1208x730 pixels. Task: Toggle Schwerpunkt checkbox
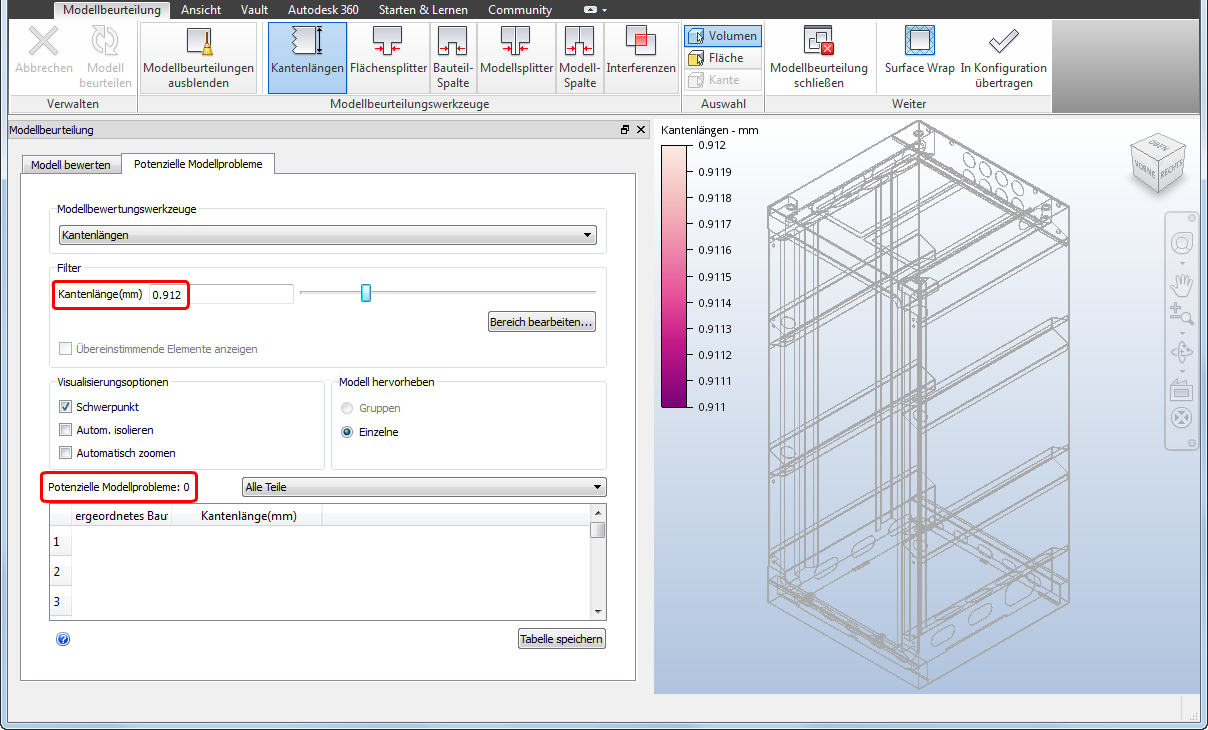tap(65, 407)
